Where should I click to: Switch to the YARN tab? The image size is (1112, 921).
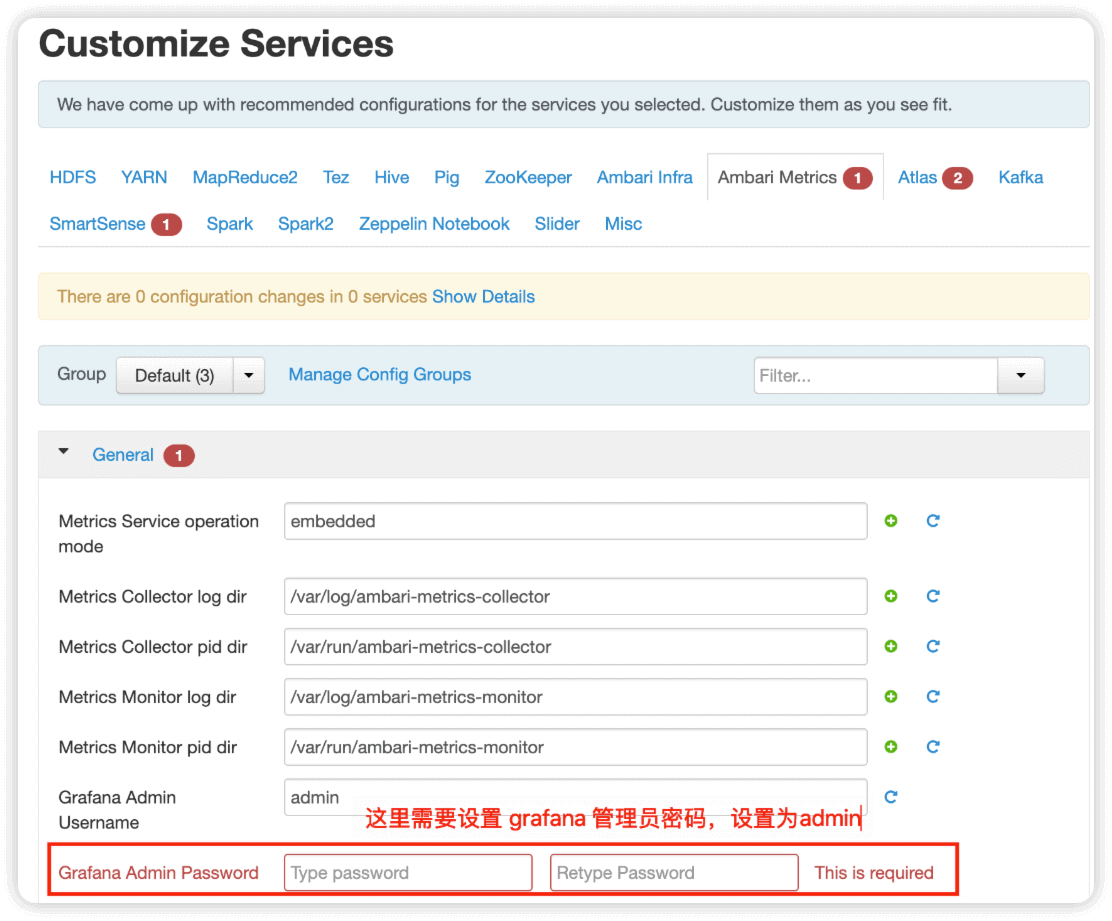(144, 177)
